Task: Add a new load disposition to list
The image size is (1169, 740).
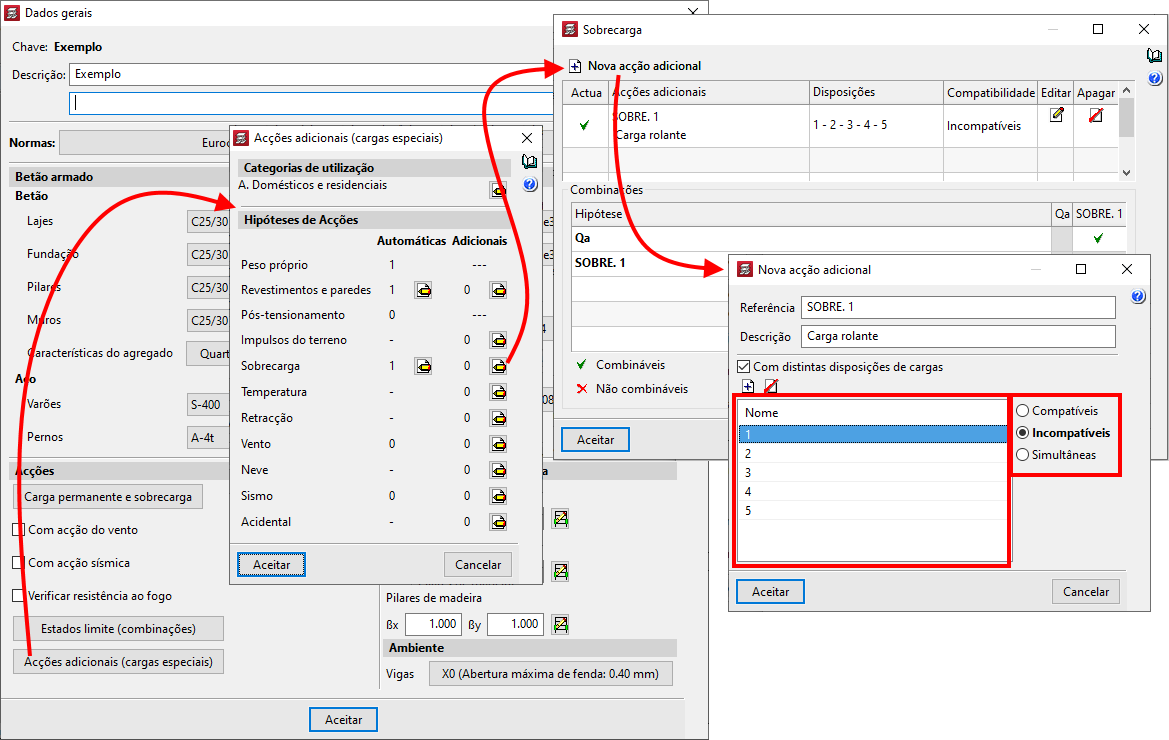Action: click(749, 386)
